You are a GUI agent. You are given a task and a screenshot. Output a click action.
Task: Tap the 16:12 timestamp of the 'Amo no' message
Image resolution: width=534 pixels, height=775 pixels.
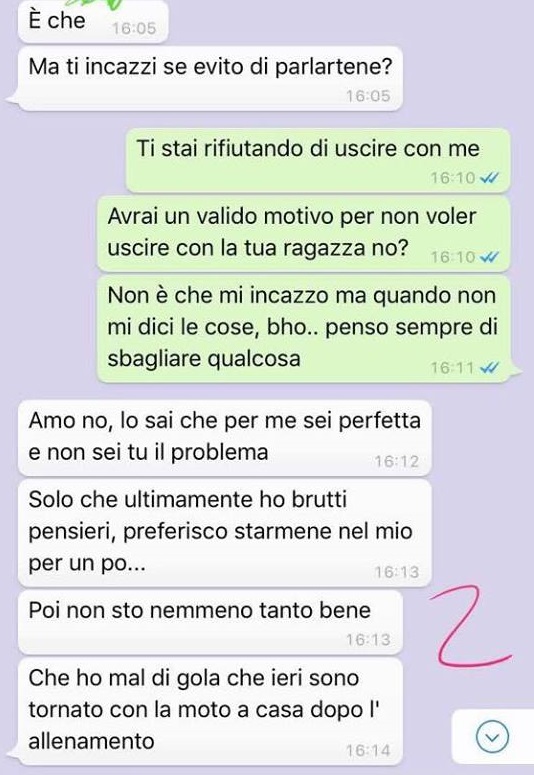click(397, 462)
